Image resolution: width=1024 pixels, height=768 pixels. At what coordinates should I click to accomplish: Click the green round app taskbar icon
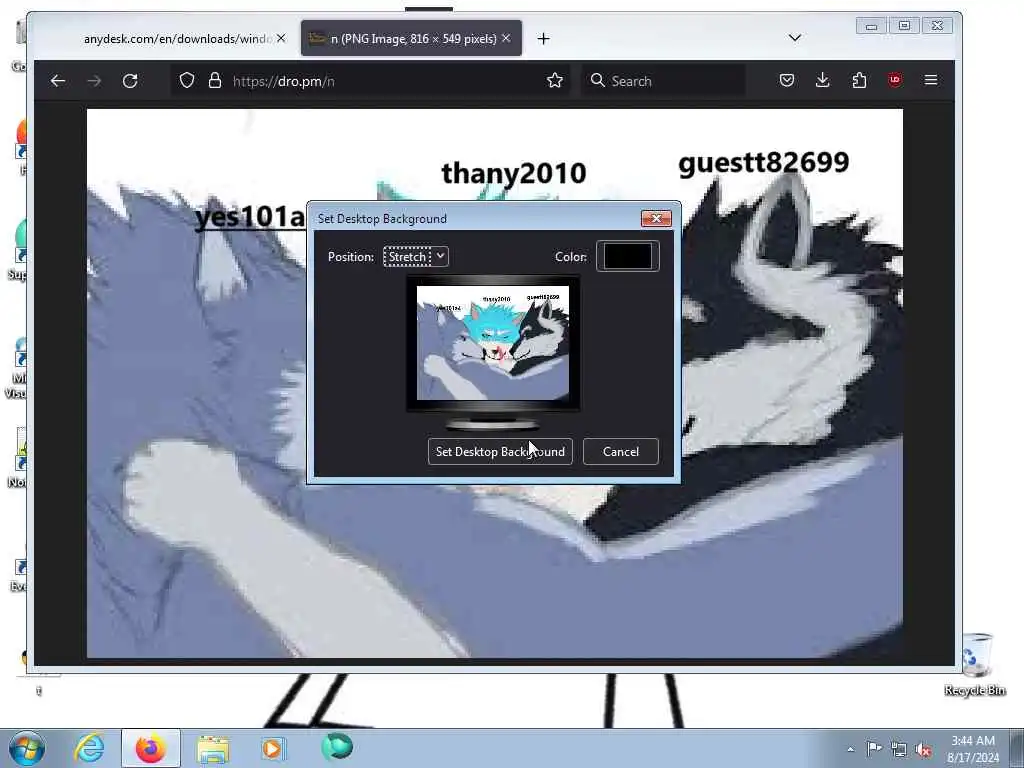[337, 747]
